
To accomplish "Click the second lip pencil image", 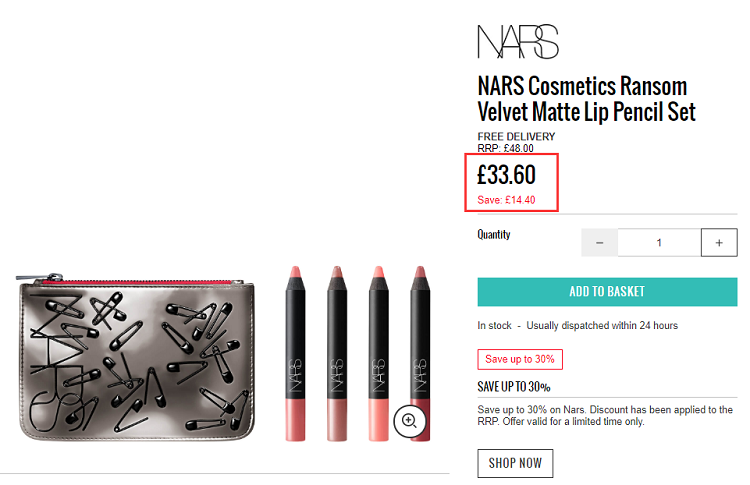I will (x=337, y=353).
